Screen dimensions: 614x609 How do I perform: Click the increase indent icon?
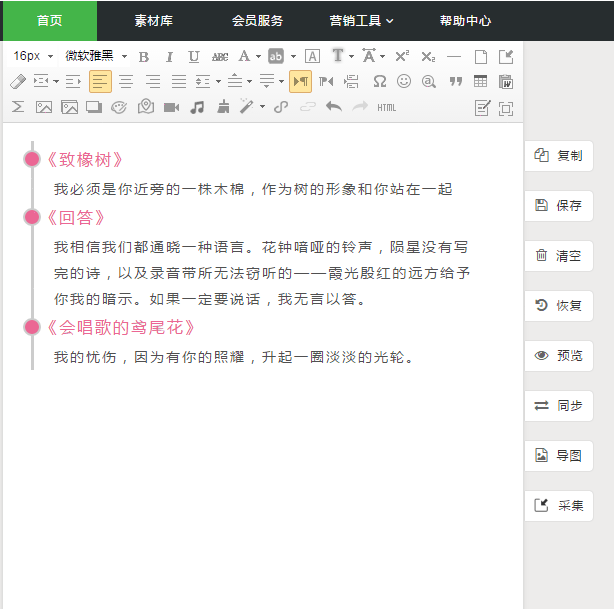[73, 82]
